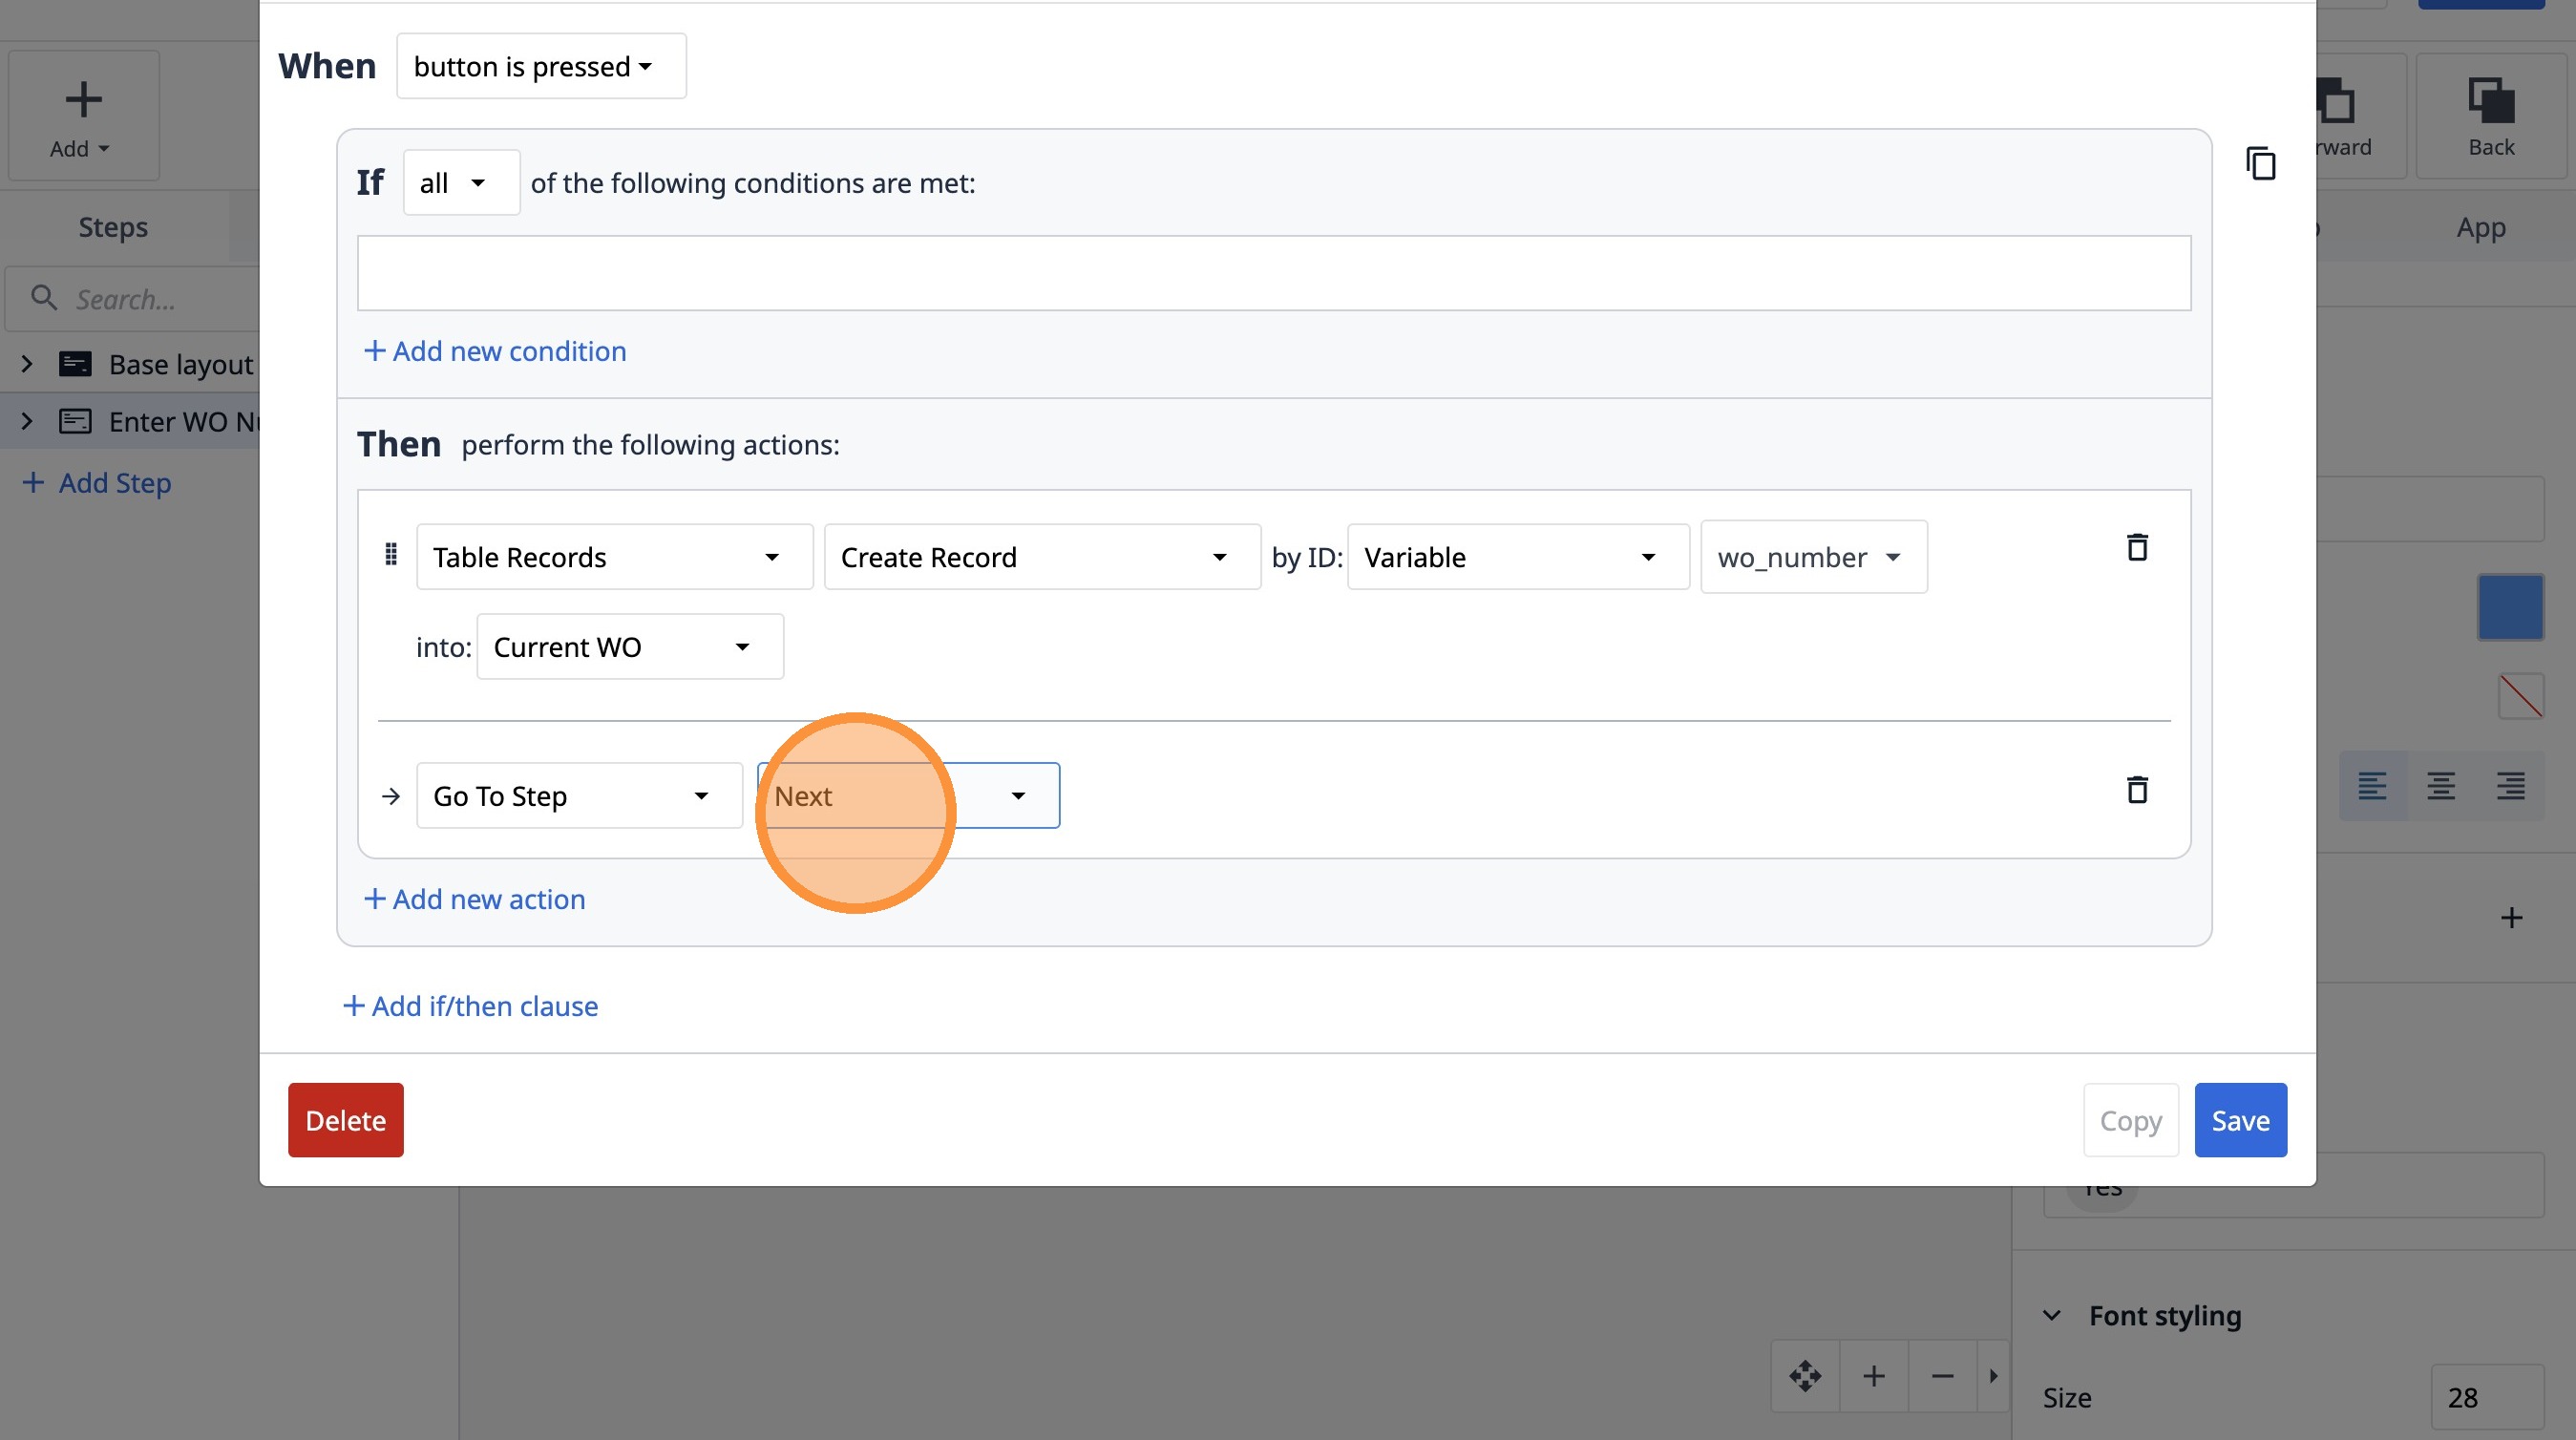The width and height of the screenshot is (2576, 1440).
Task: Open the 'all' conditions dropdown
Action: click(x=460, y=183)
